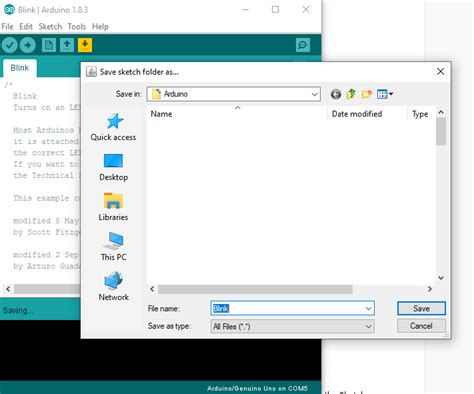
Task: Select Network in the places sidebar
Action: click(113, 287)
